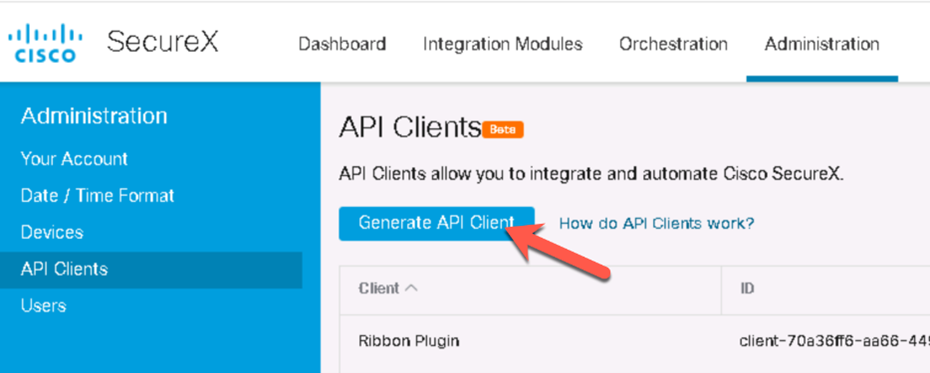Screen dimensions: 930x373
Task: Click the Cisco logo
Action: (44, 43)
